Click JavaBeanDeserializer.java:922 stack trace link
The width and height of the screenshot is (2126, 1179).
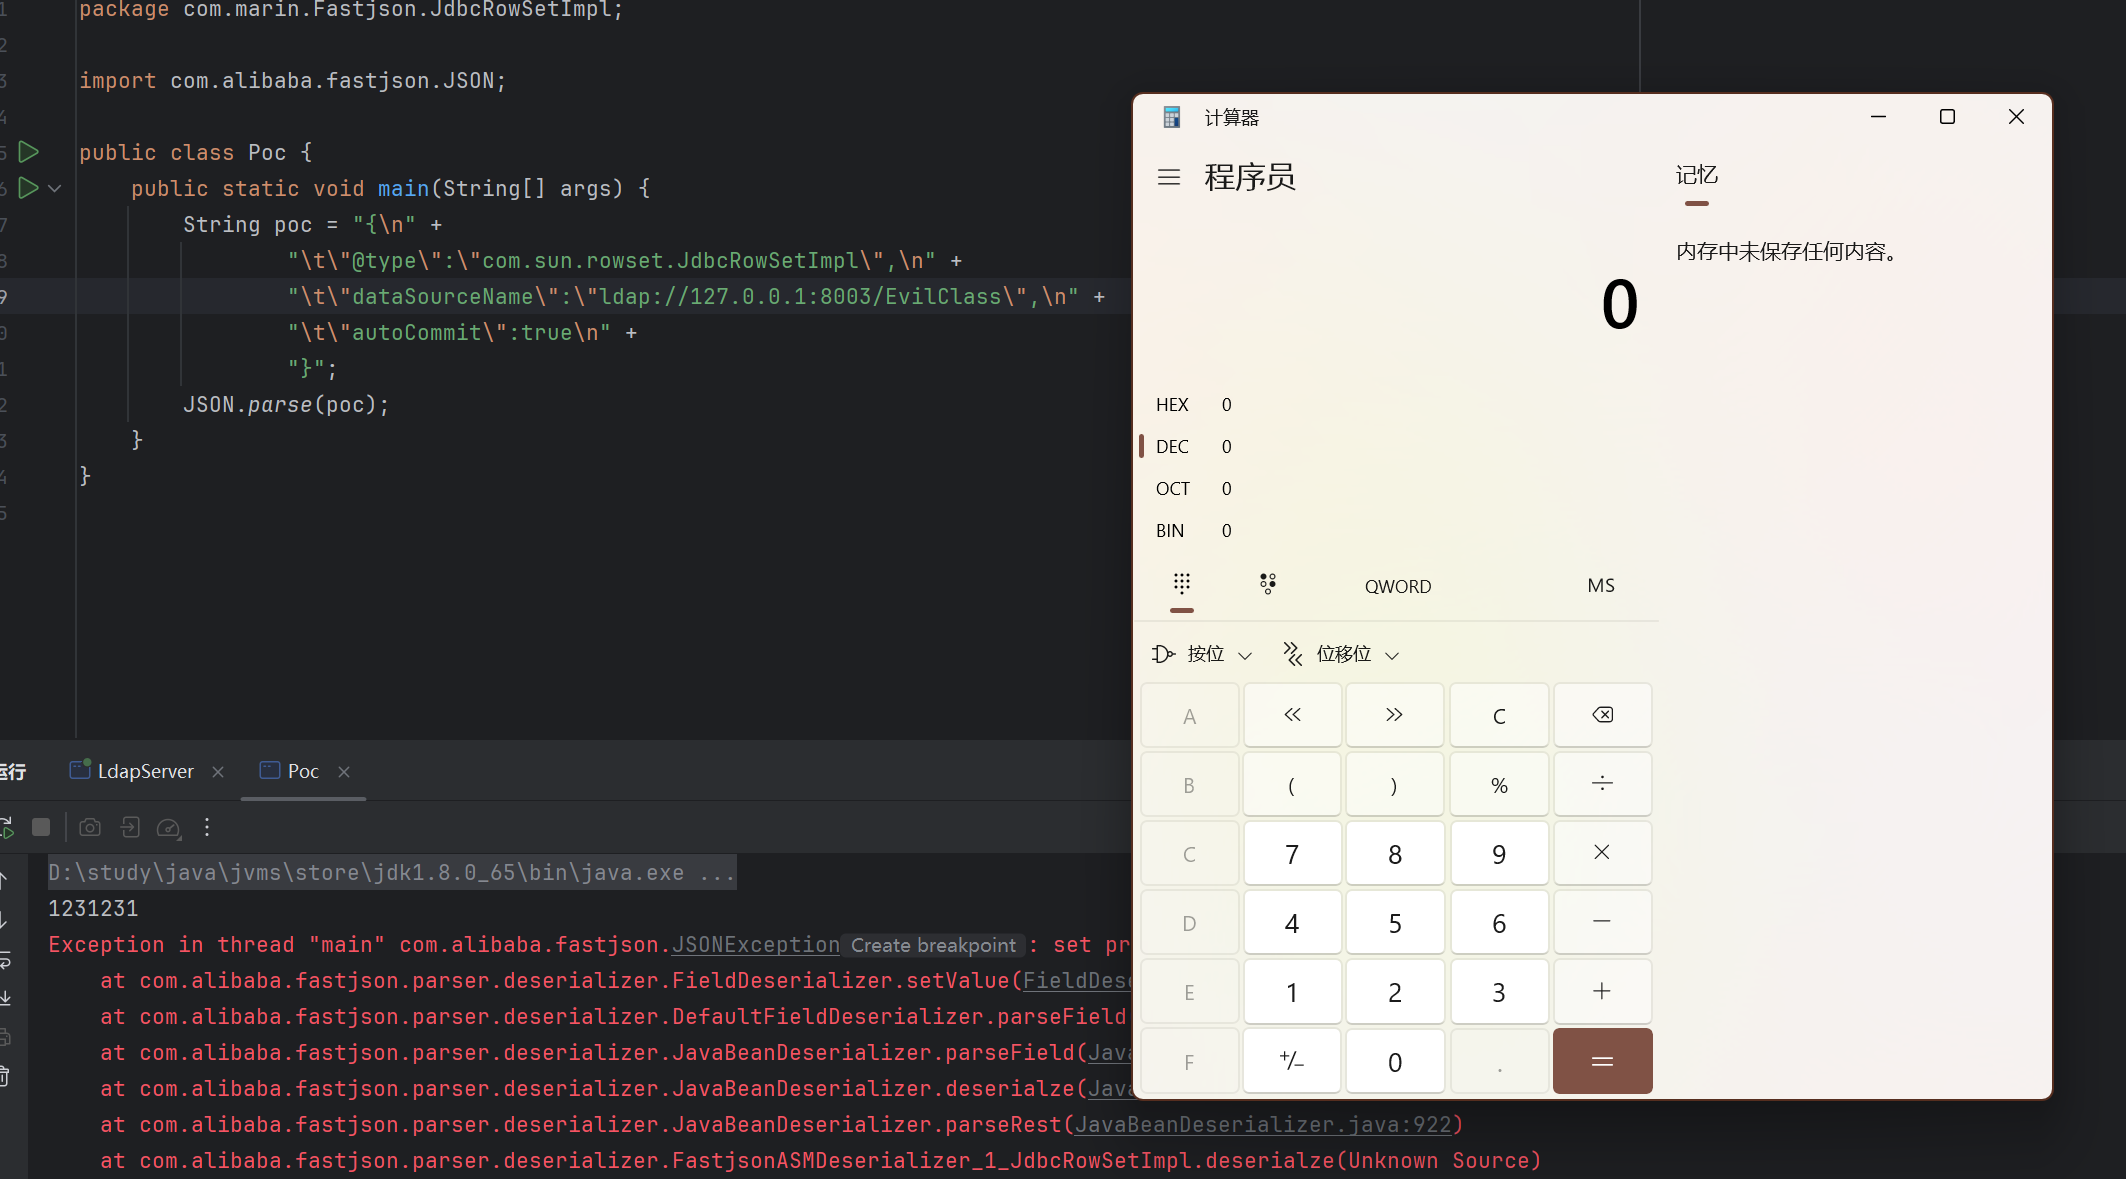(1263, 1125)
